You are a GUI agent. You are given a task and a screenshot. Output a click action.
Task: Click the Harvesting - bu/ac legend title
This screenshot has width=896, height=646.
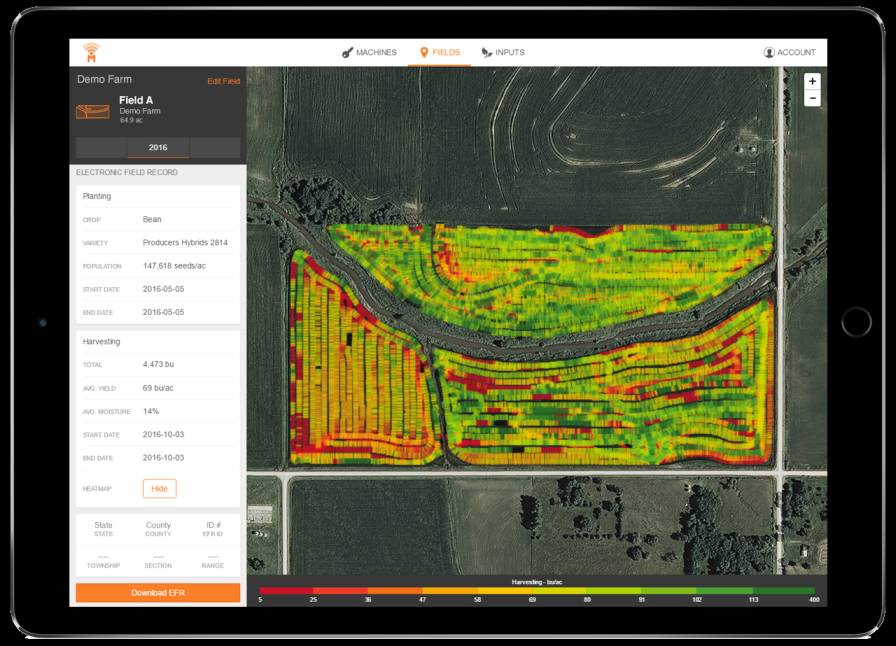coord(537,582)
